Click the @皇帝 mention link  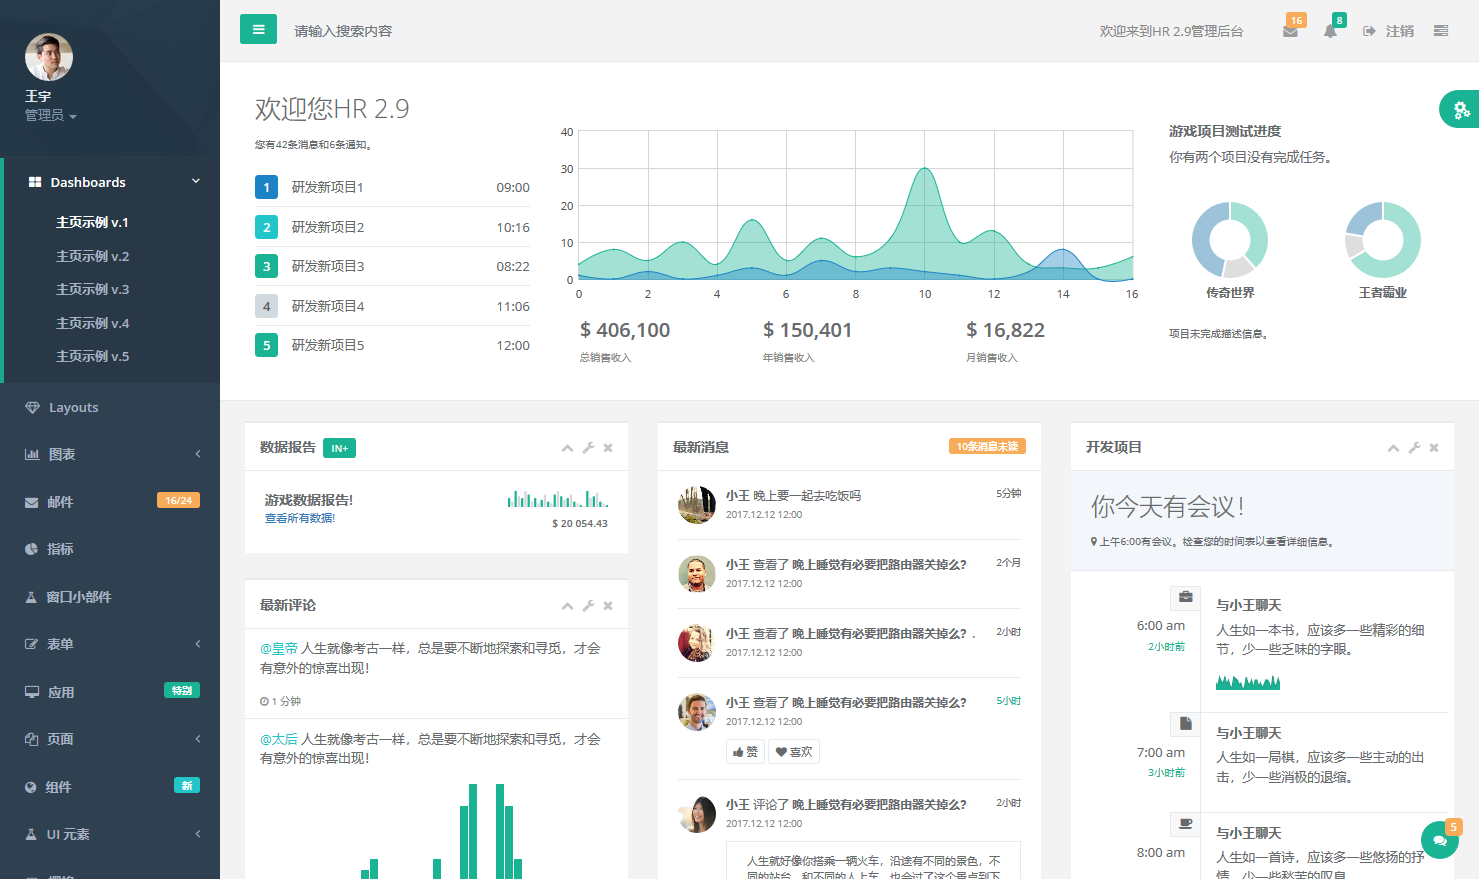click(279, 648)
